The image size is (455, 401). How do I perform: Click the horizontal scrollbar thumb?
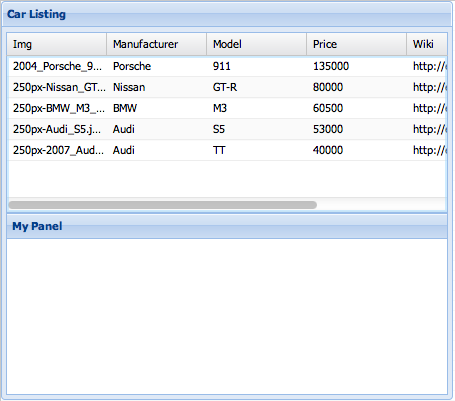coord(163,205)
